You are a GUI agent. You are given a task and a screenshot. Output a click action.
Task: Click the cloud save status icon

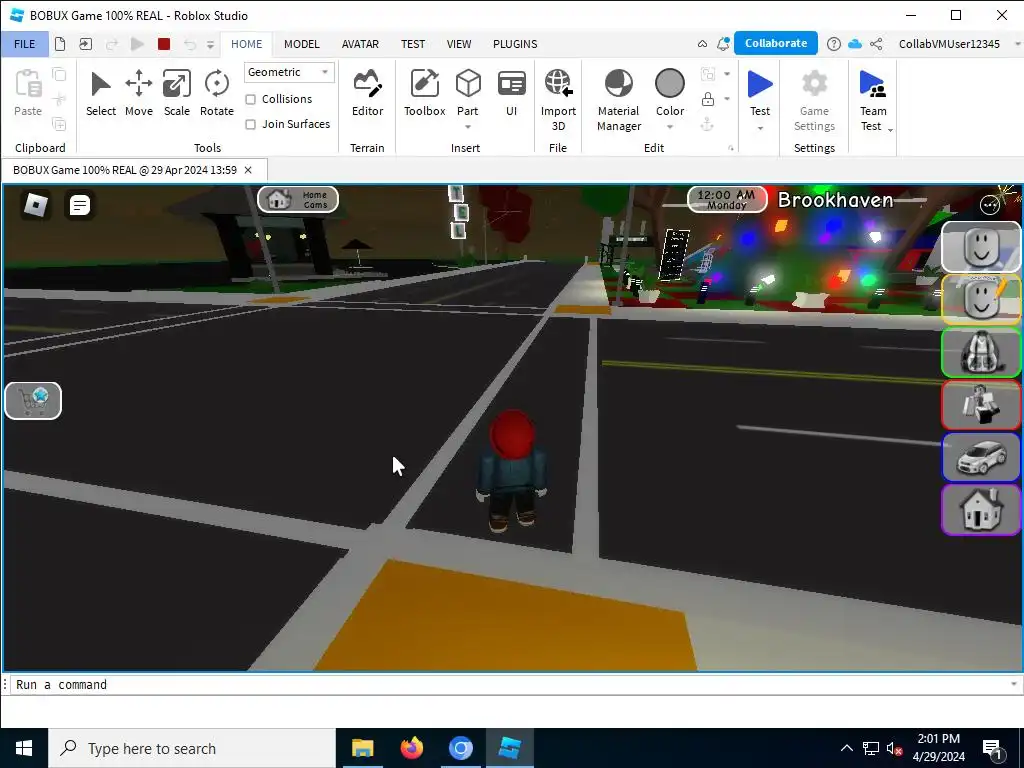point(855,44)
